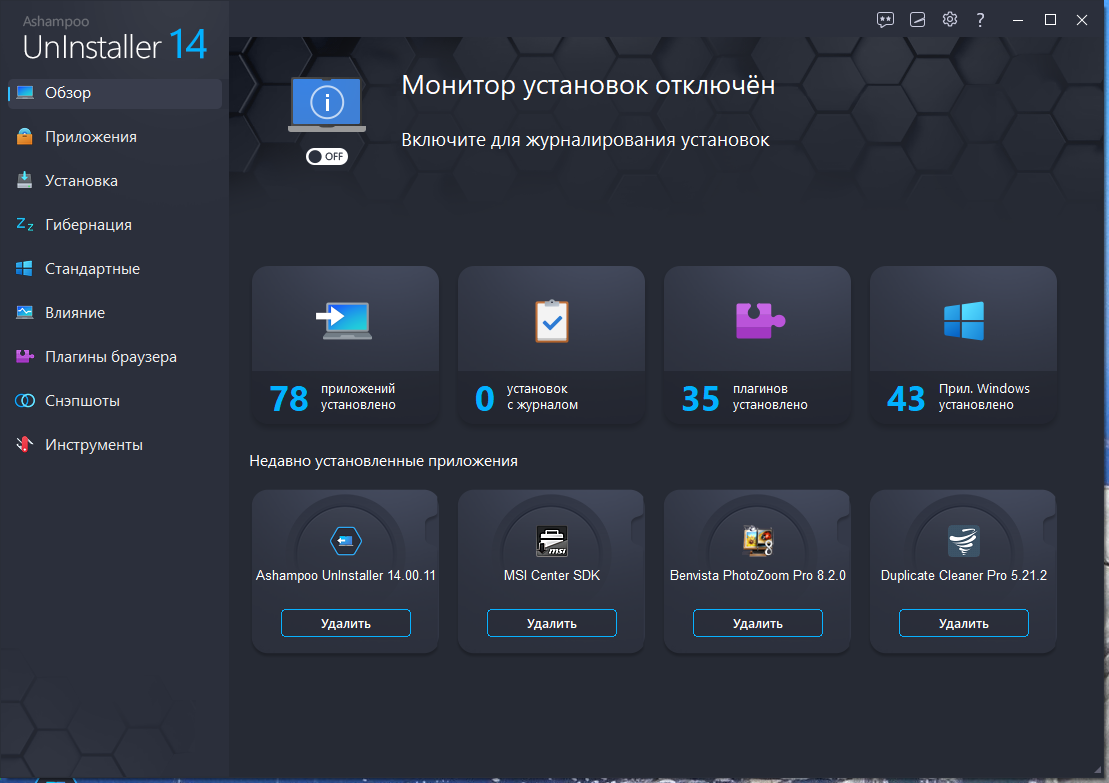Click Удалить for Benvista PhotoZoom Pro

tap(757, 622)
